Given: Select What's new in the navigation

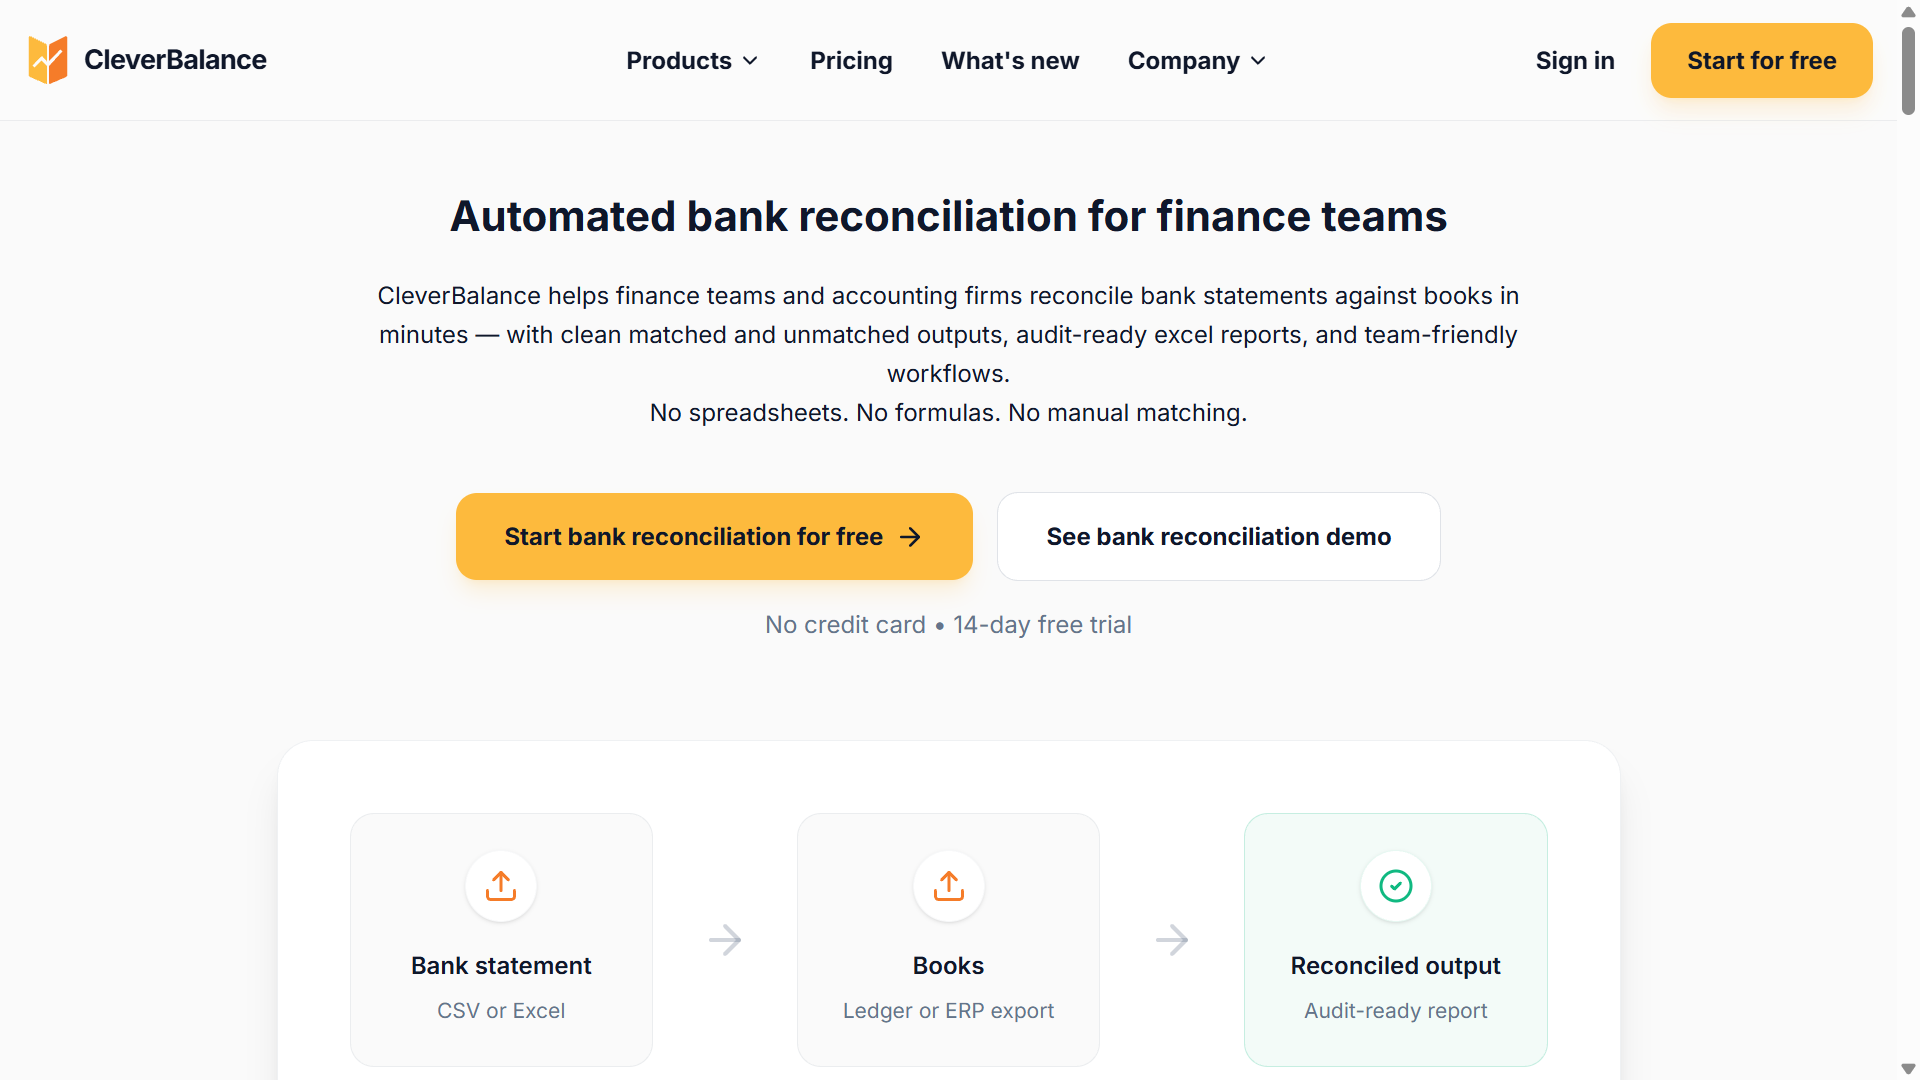Looking at the screenshot, I should pyautogui.click(x=1010, y=60).
